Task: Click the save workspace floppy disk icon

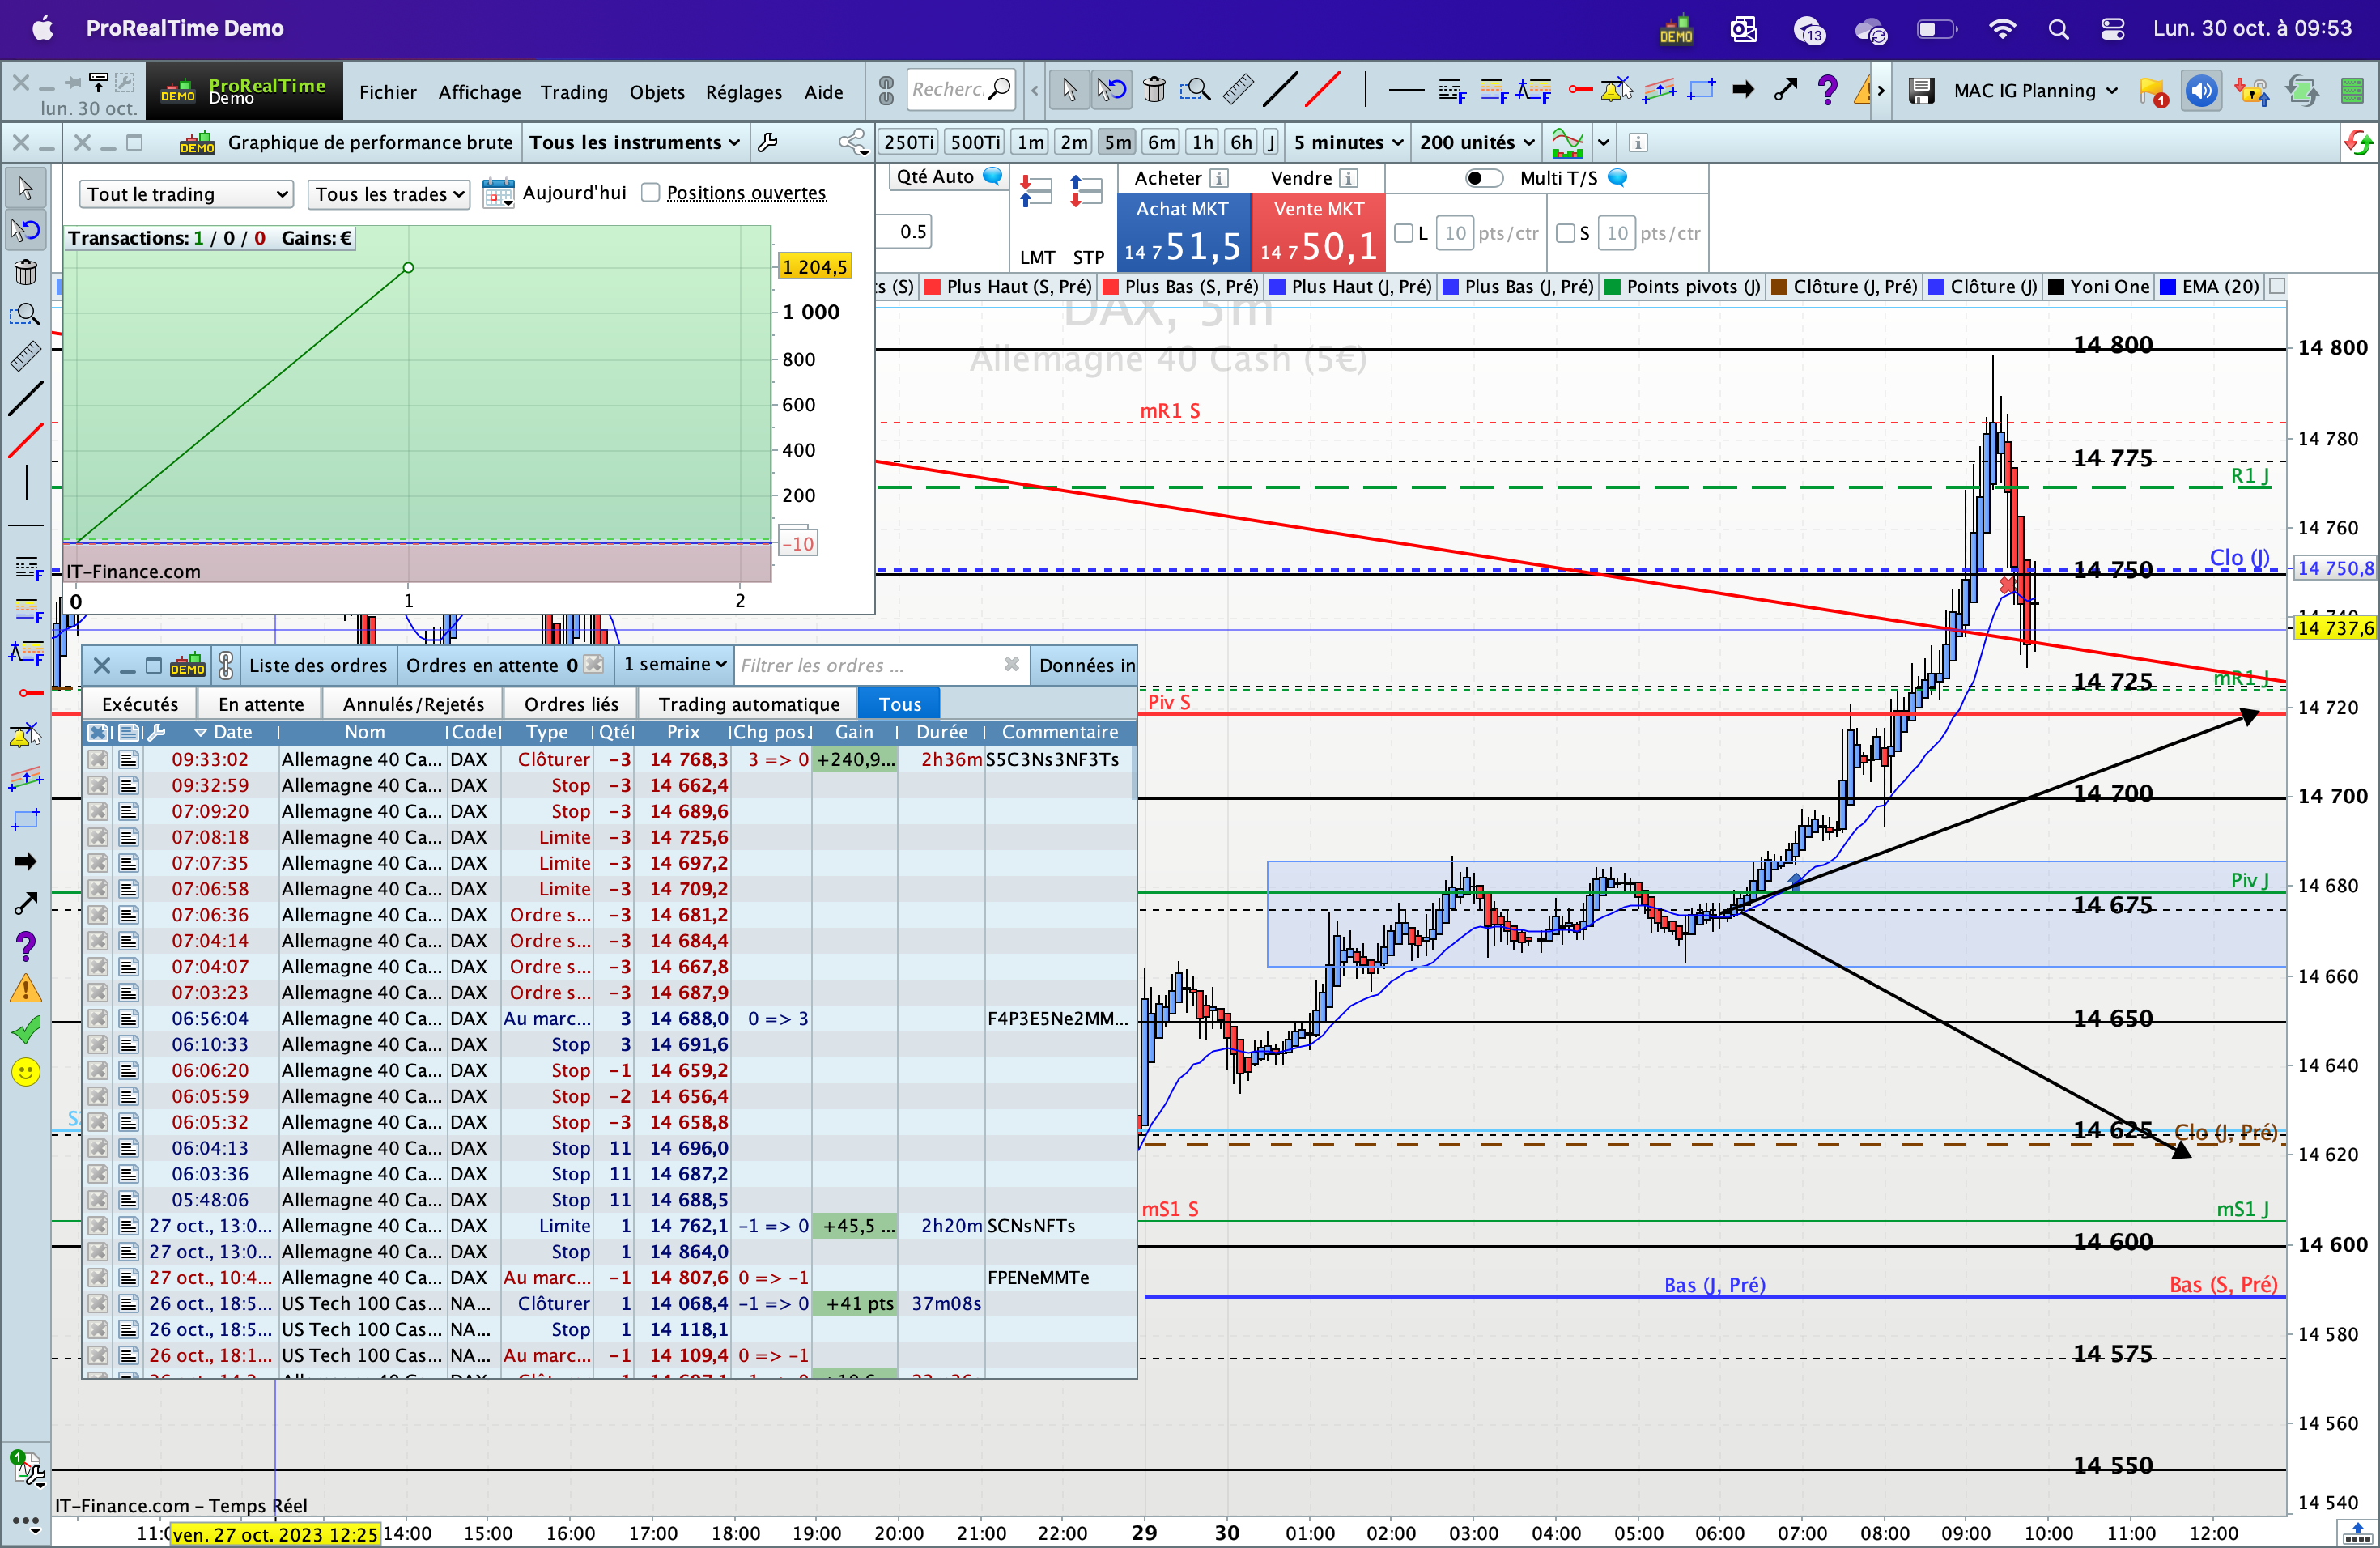Action: [x=1920, y=91]
